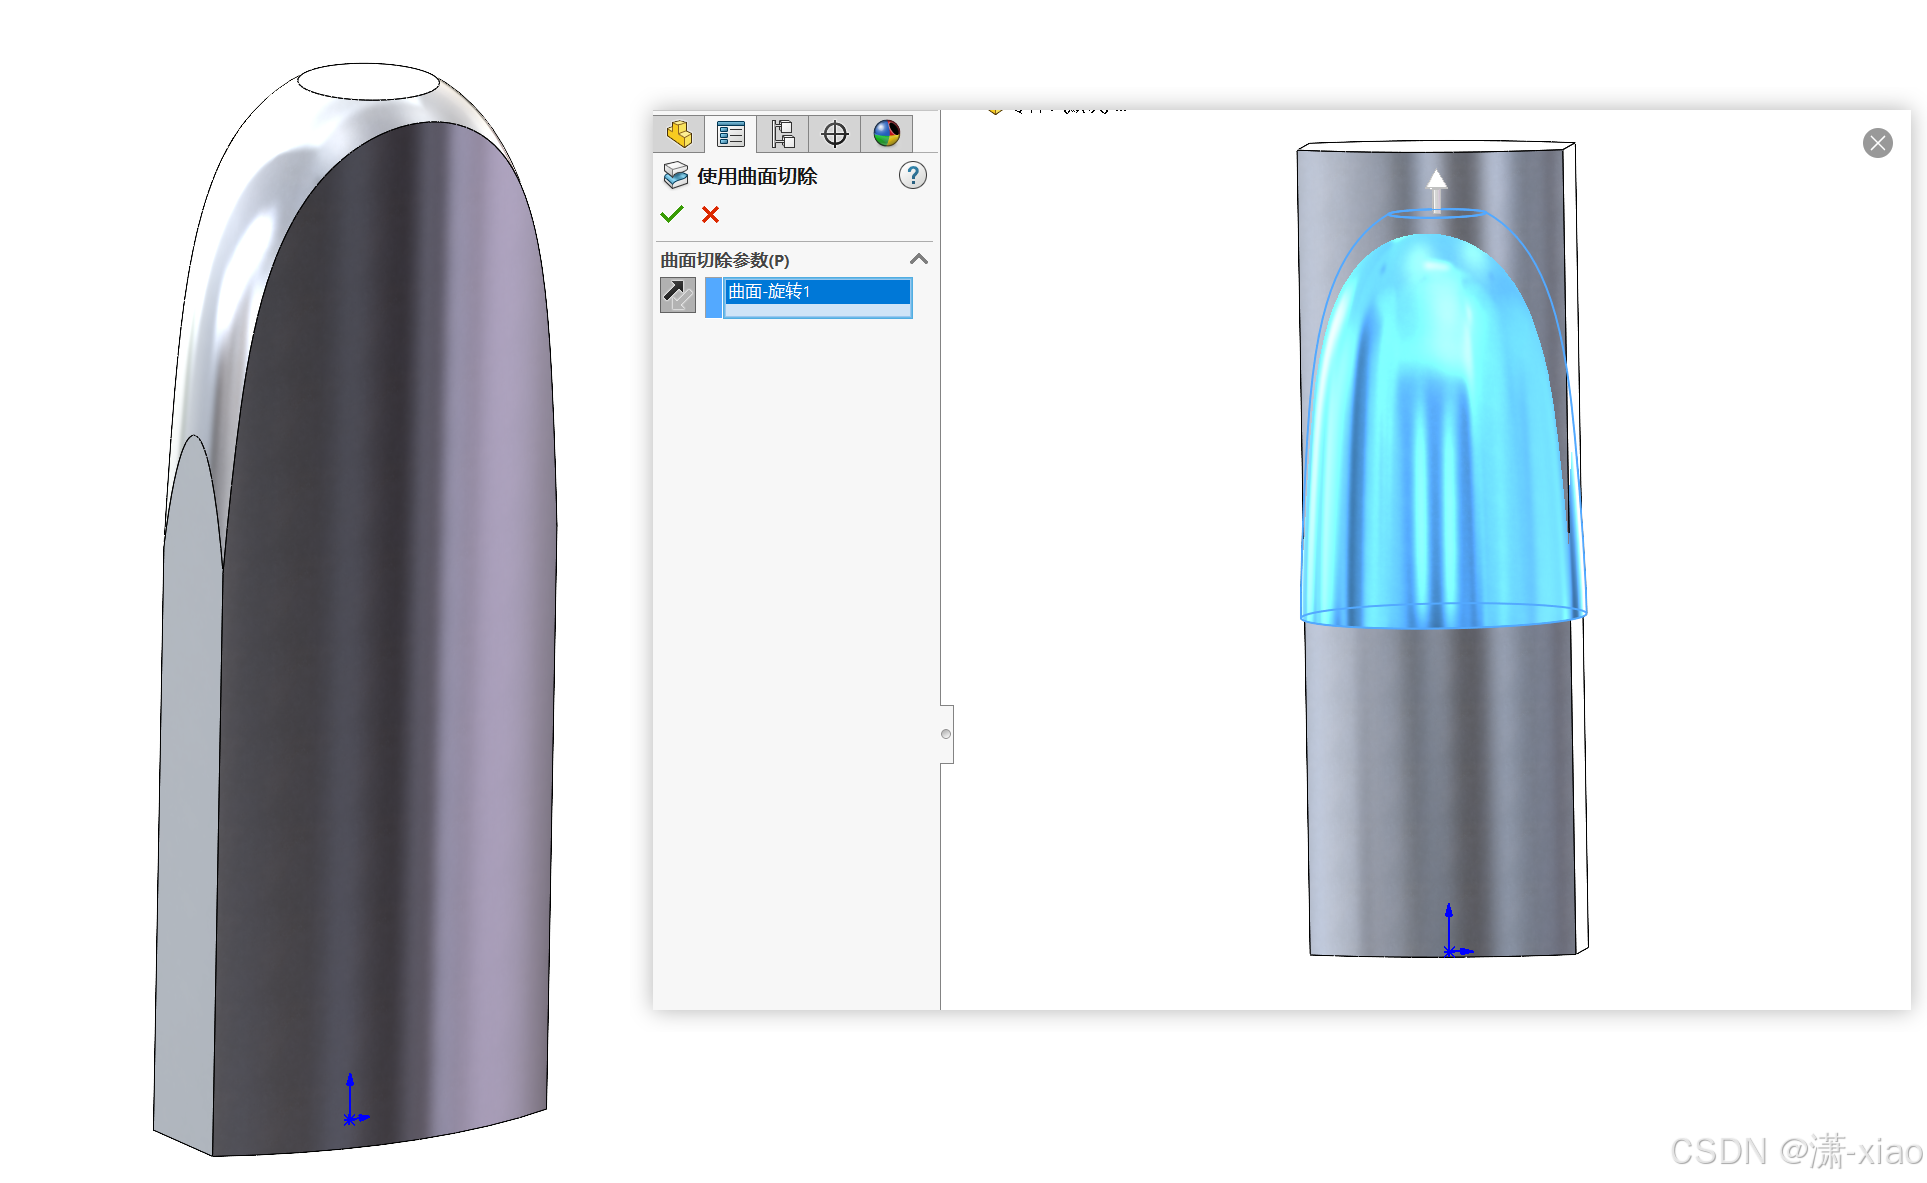Screen dimensions: 1927x1183
Task: Click the origin marker on right model
Action: [x=1449, y=951]
